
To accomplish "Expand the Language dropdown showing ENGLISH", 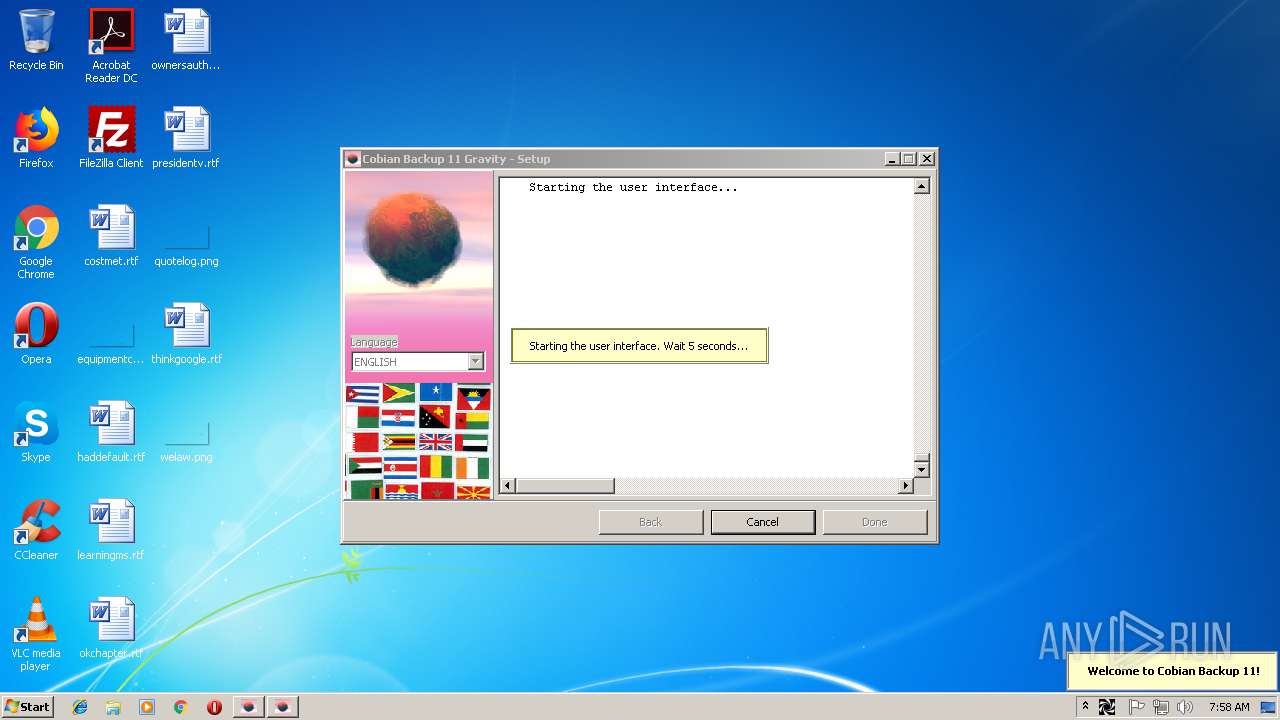I will [x=476, y=362].
